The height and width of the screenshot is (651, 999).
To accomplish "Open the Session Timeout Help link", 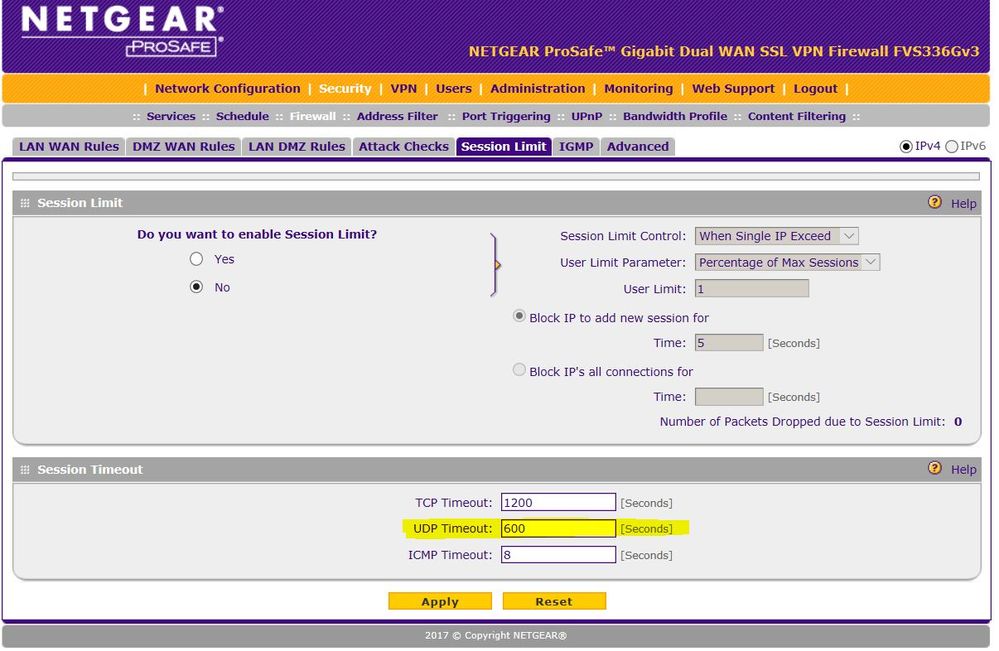I will tap(963, 469).
